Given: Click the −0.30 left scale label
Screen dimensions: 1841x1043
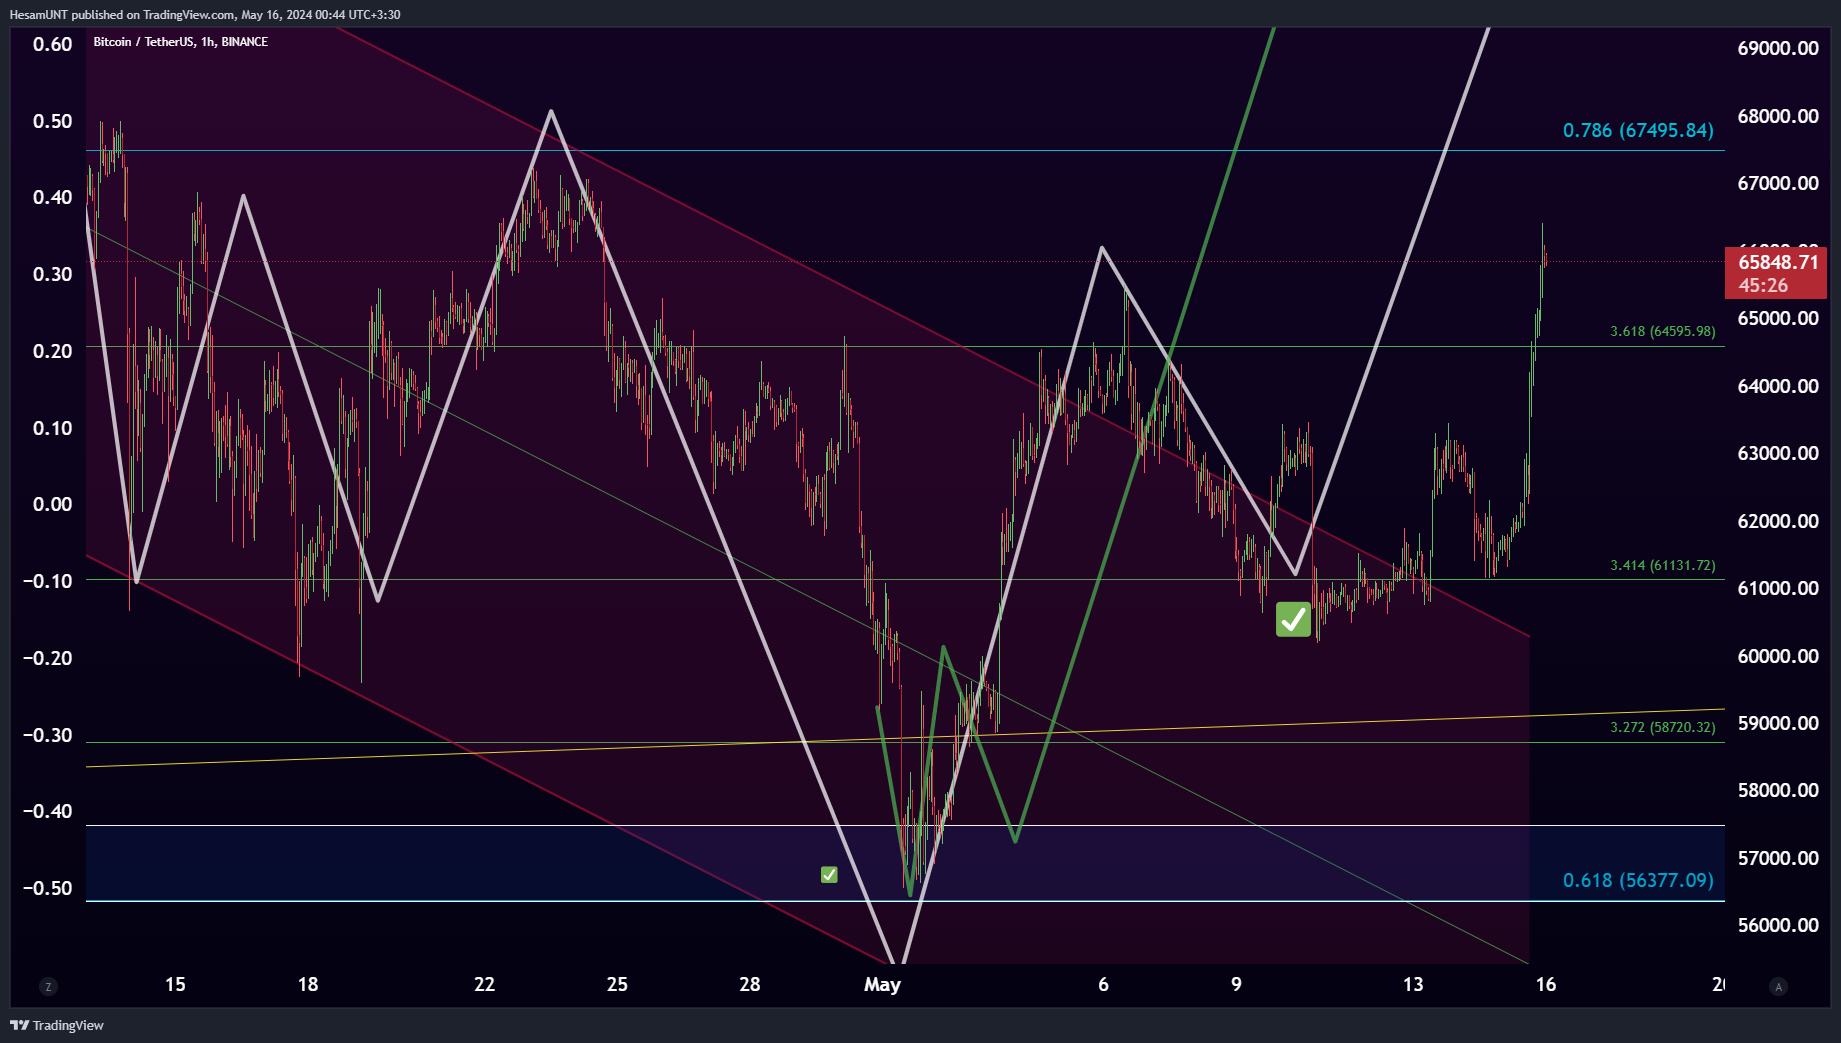Looking at the screenshot, I should point(48,735).
